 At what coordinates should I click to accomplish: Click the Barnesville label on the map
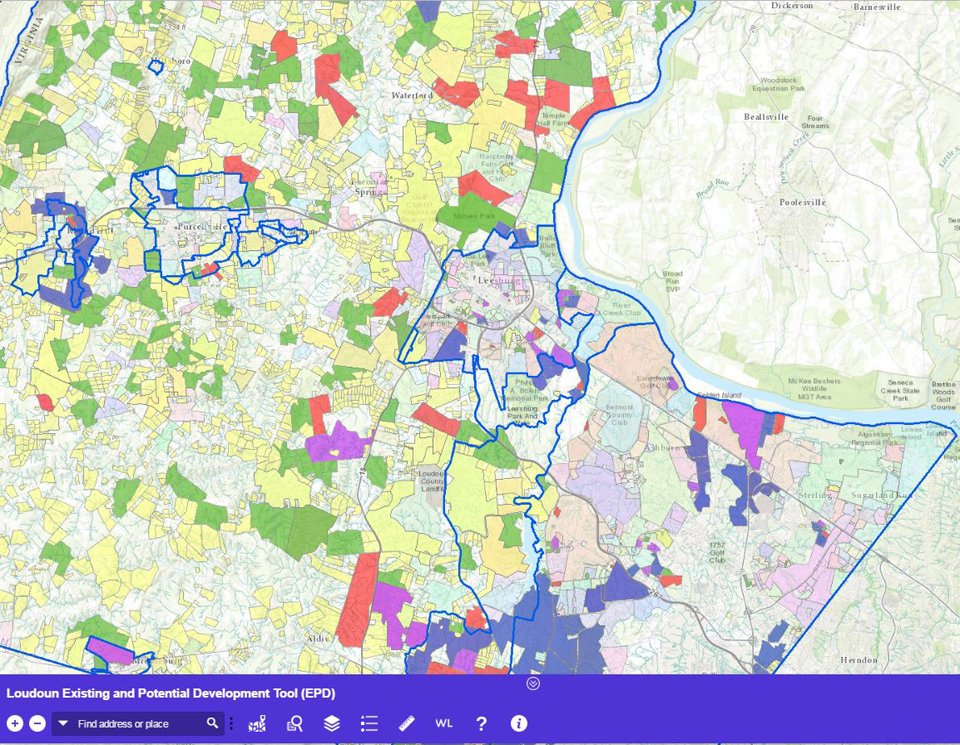coord(877,7)
